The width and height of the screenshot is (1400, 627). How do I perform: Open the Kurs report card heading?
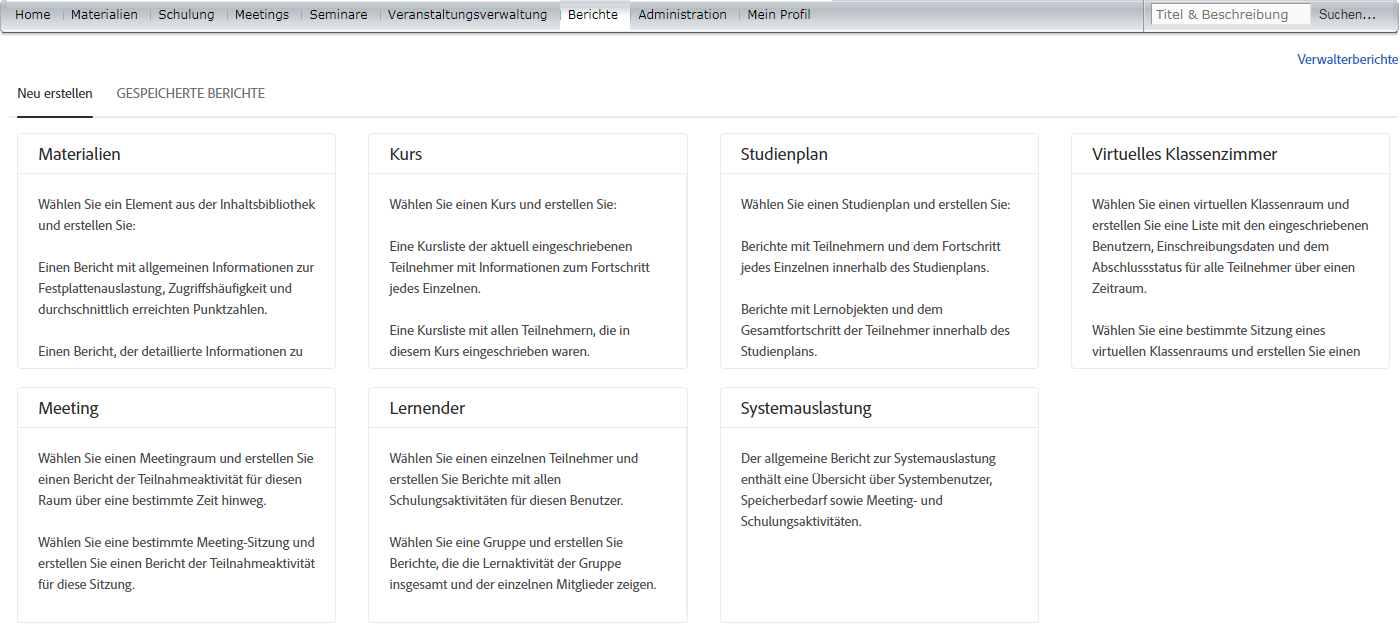coord(406,154)
